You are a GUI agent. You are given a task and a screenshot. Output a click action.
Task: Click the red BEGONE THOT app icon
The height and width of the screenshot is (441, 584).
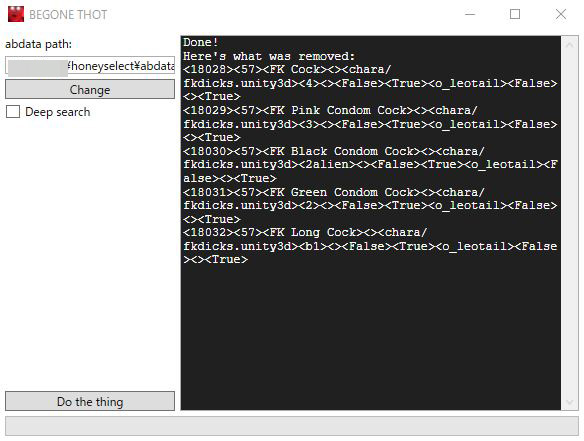(x=16, y=14)
